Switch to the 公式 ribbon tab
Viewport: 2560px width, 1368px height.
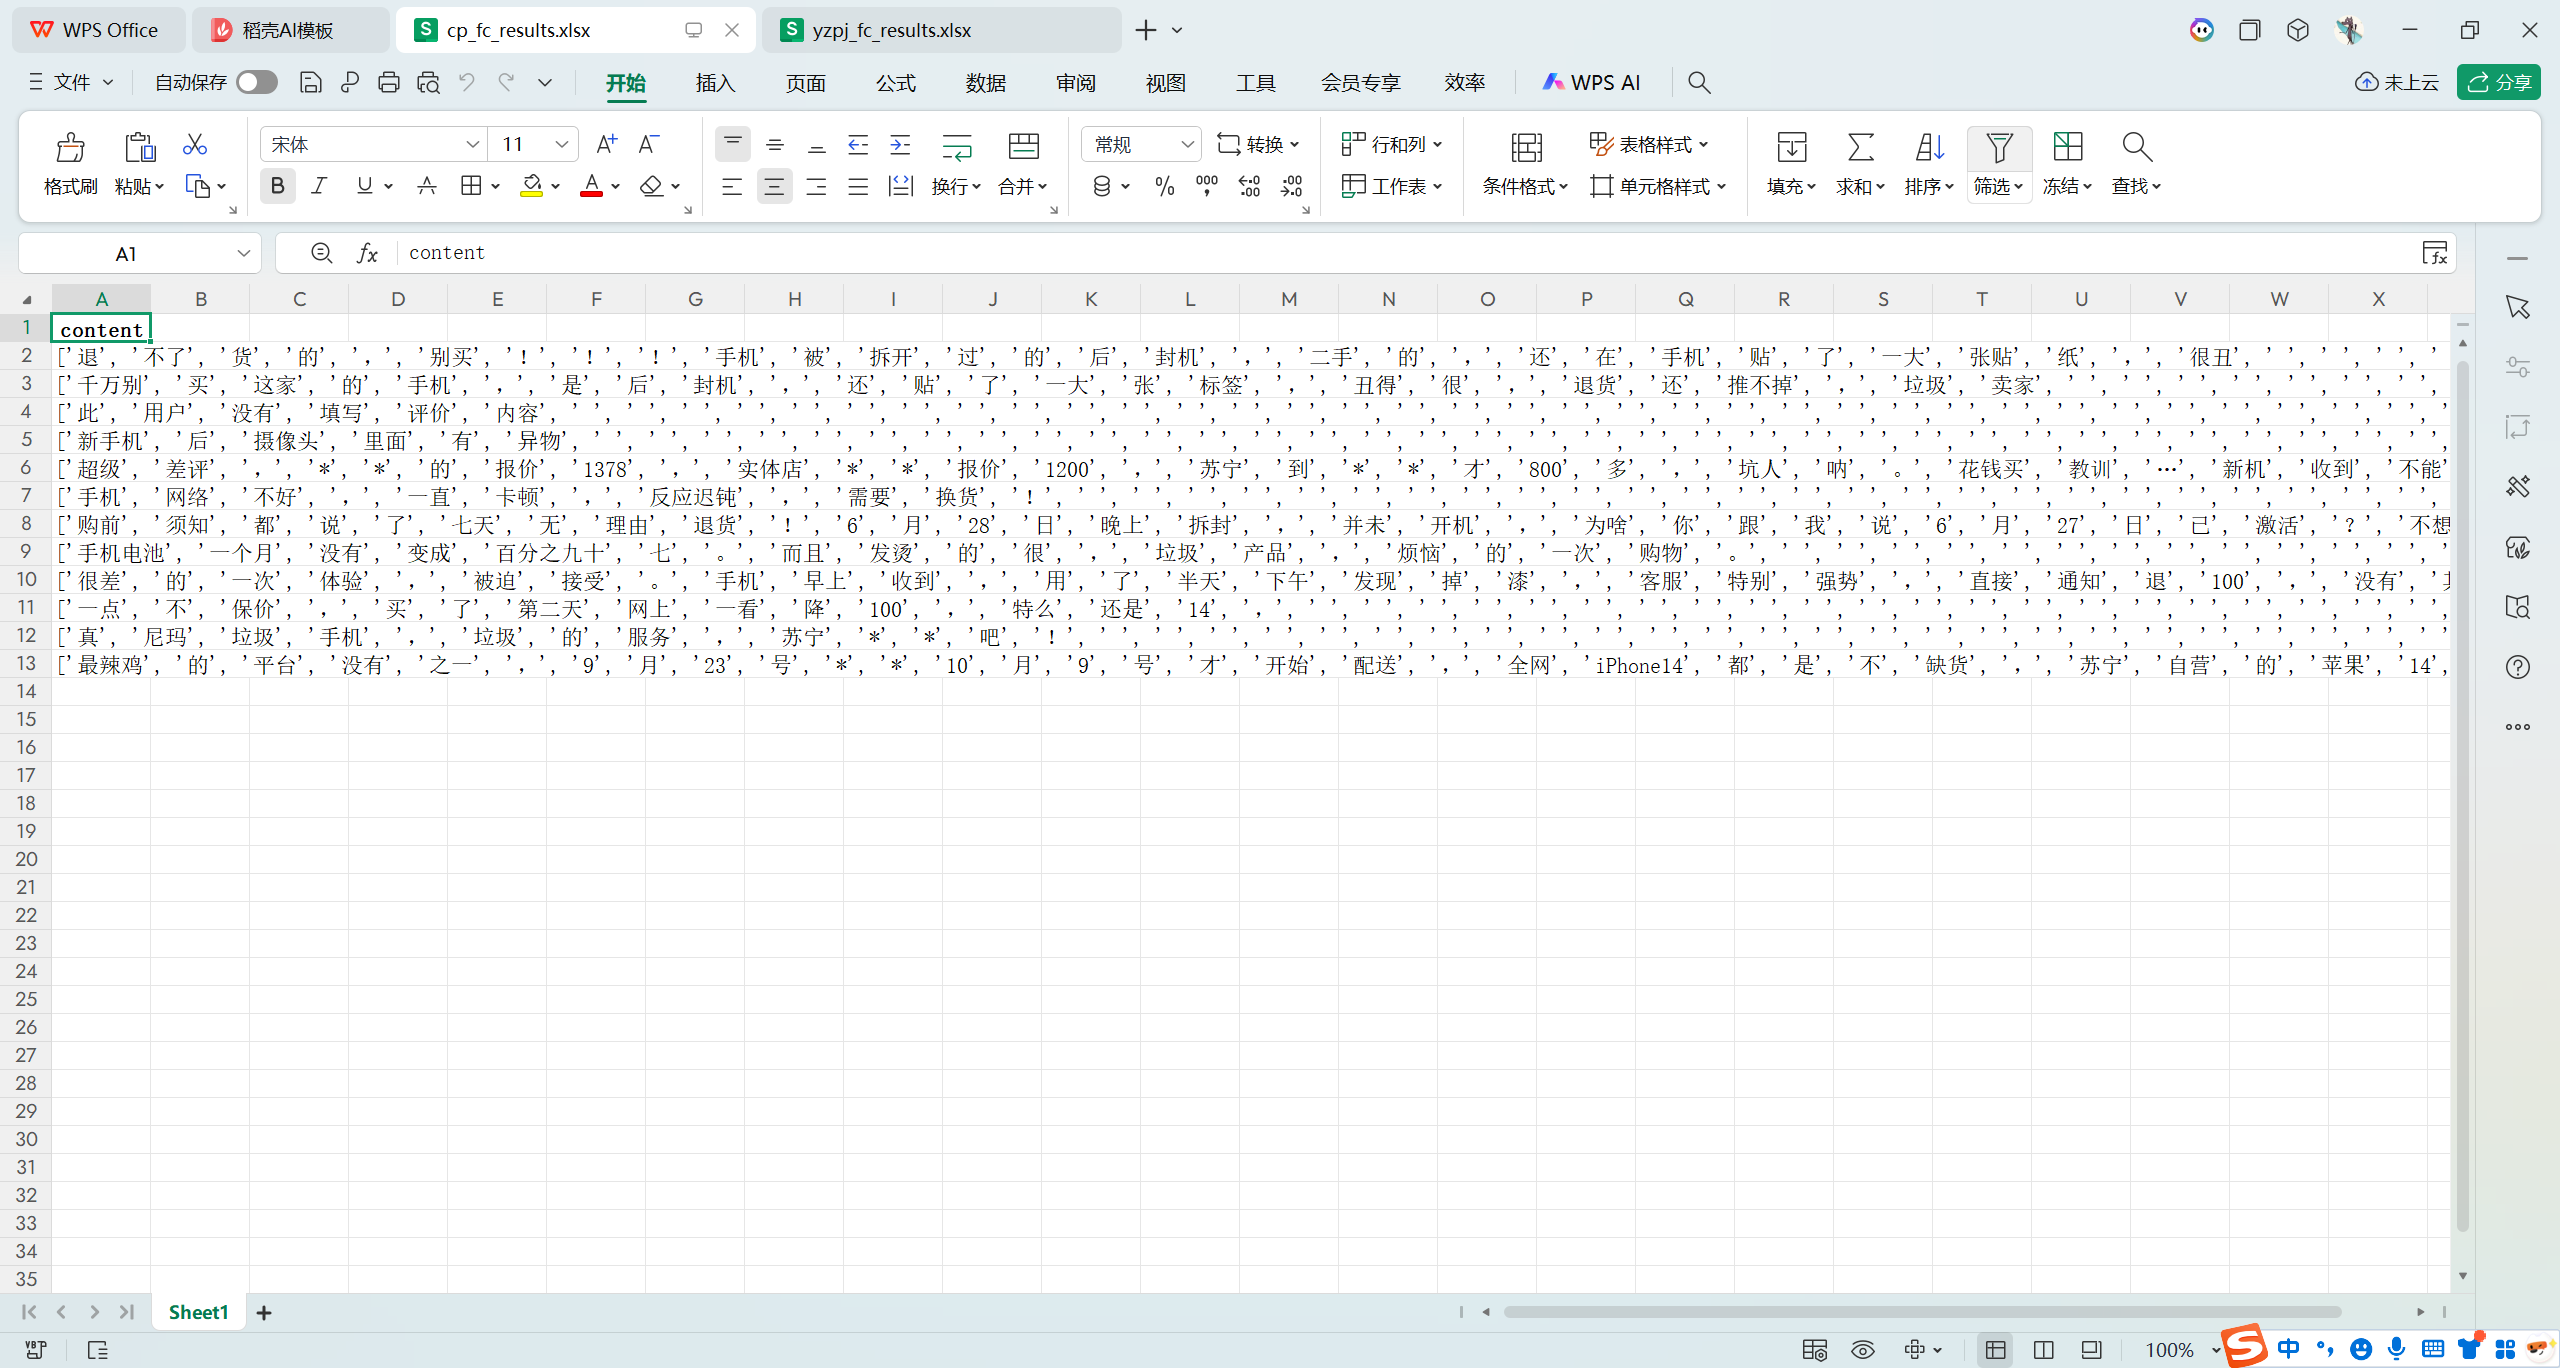tap(895, 83)
